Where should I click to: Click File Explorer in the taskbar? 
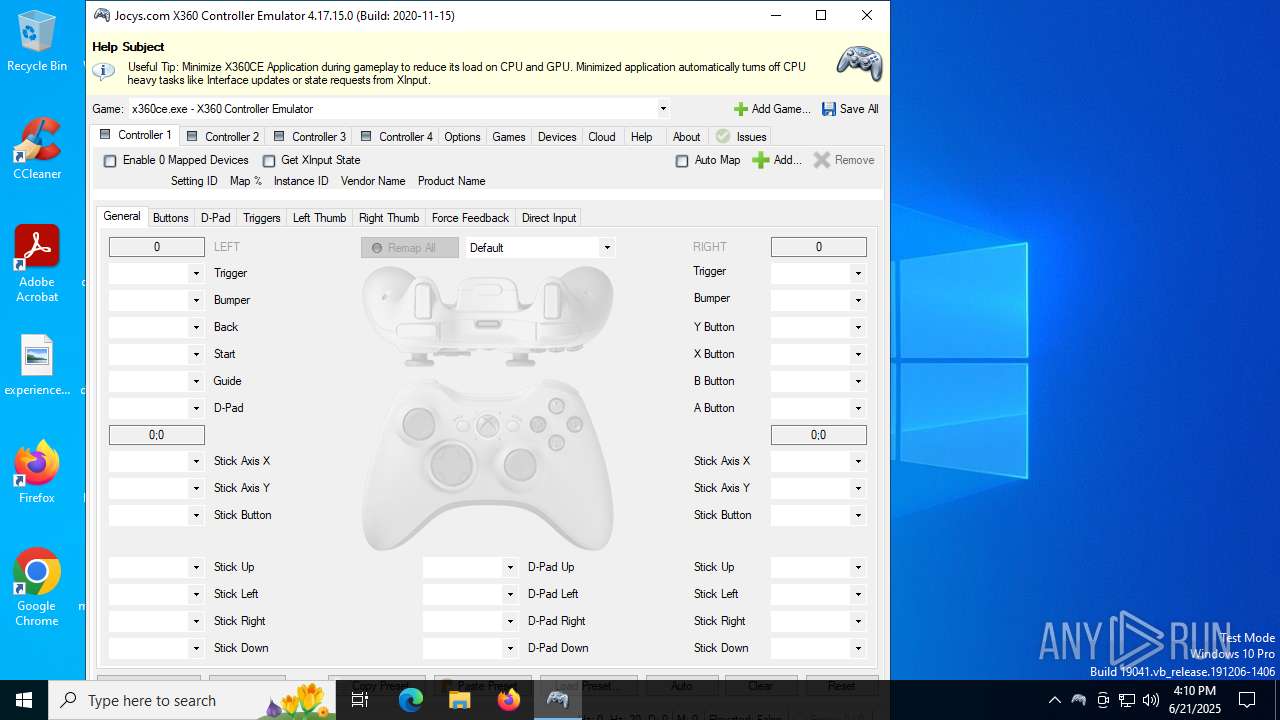click(460, 700)
